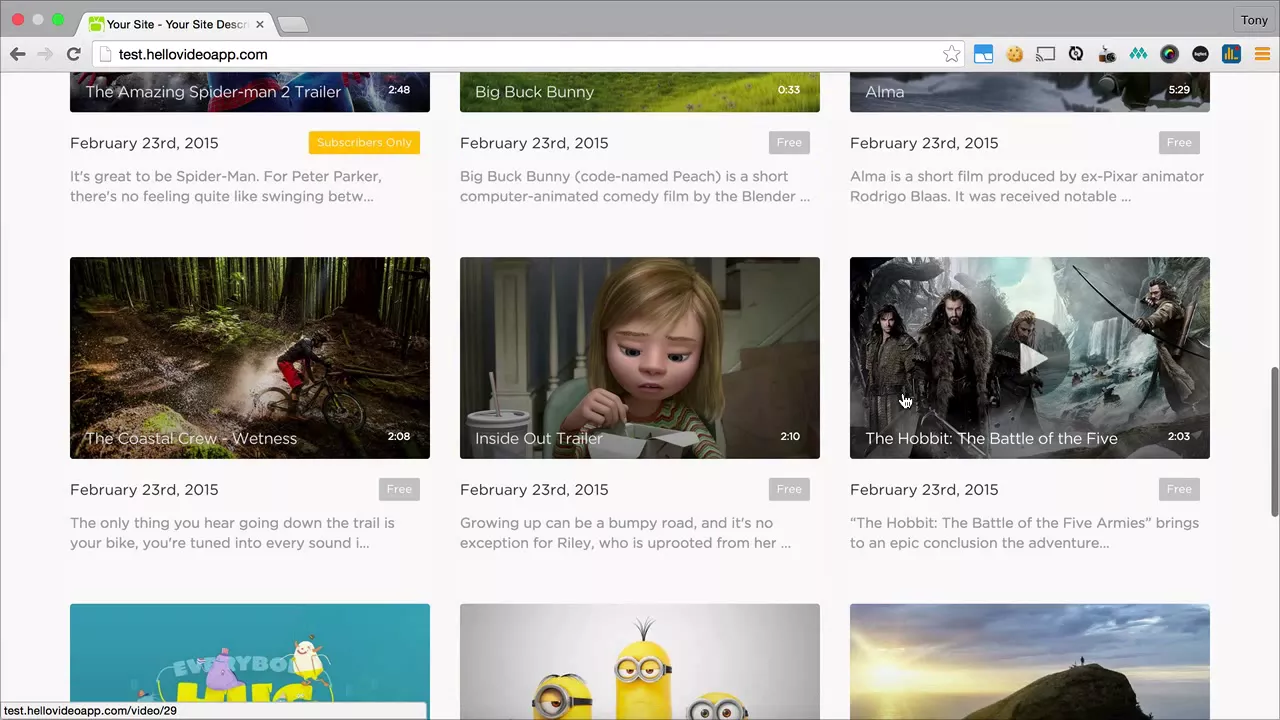Select the Your Site tab

175,24
